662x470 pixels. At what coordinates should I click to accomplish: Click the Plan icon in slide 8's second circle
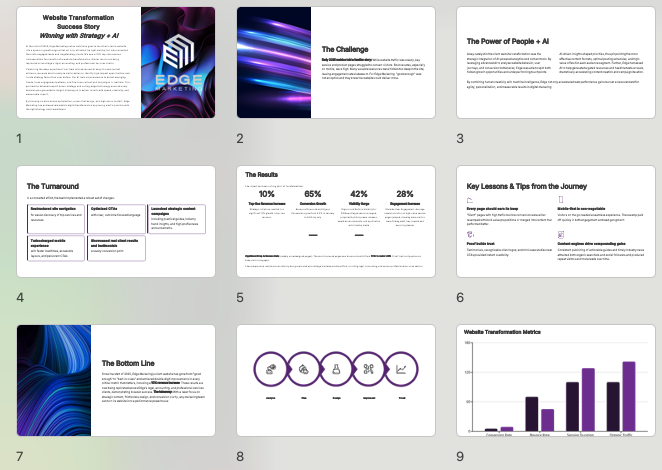point(304,369)
